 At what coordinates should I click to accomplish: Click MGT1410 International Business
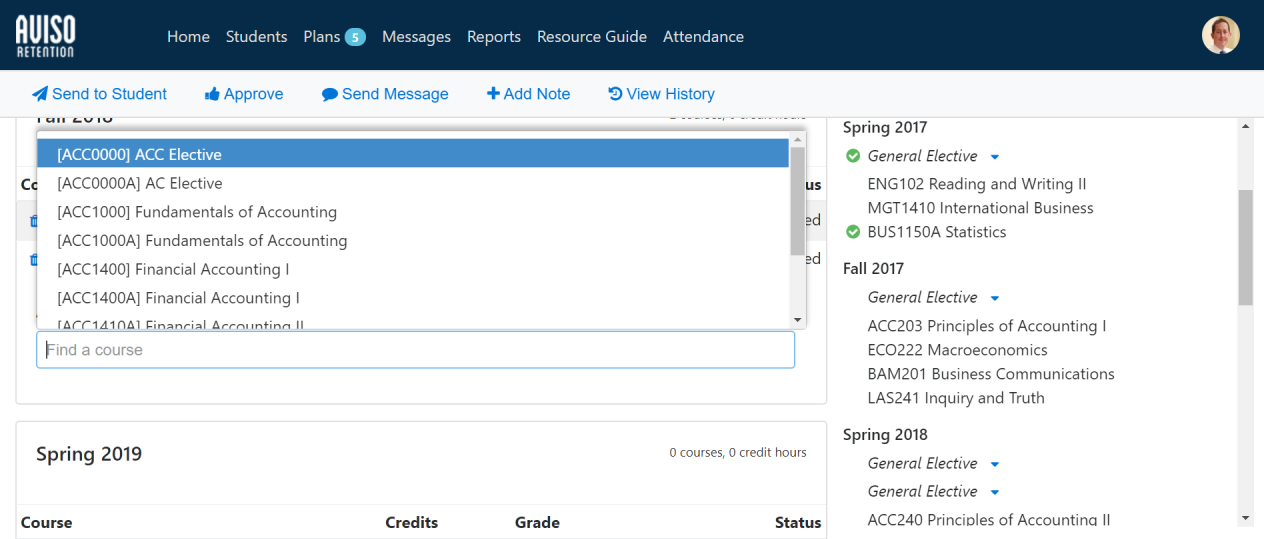(x=981, y=208)
